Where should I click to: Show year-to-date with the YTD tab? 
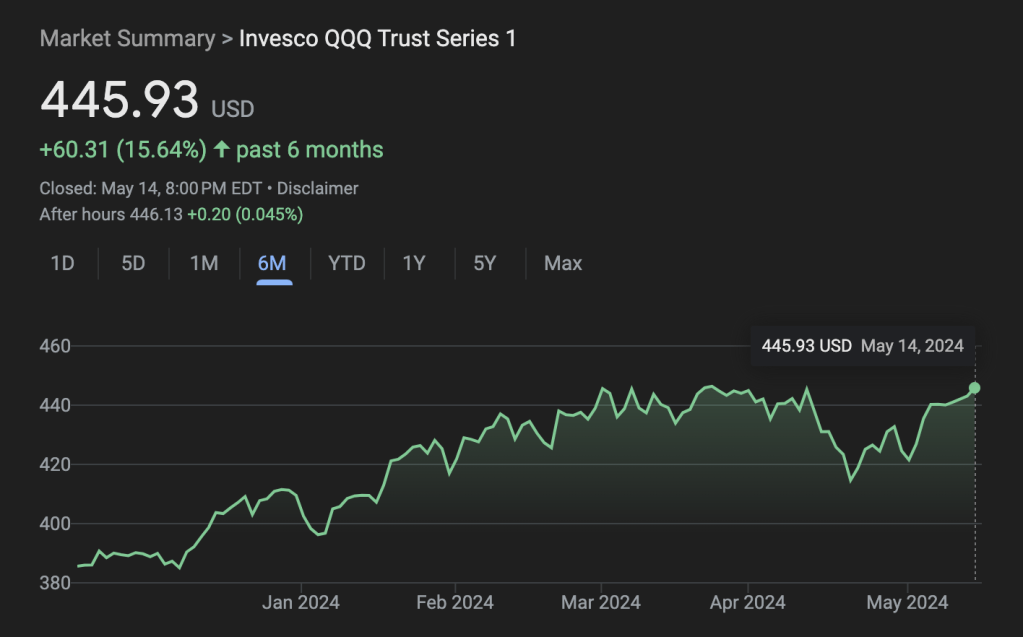tap(347, 264)
